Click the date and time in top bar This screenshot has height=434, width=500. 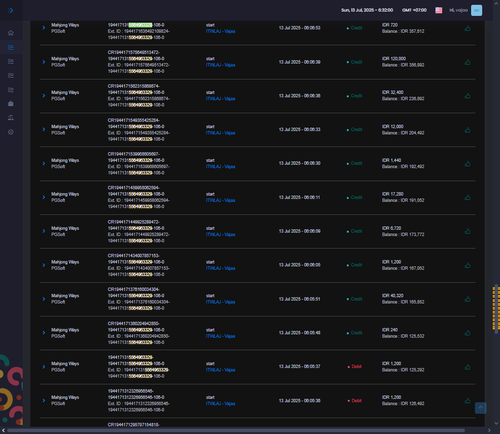click(367, 10)
